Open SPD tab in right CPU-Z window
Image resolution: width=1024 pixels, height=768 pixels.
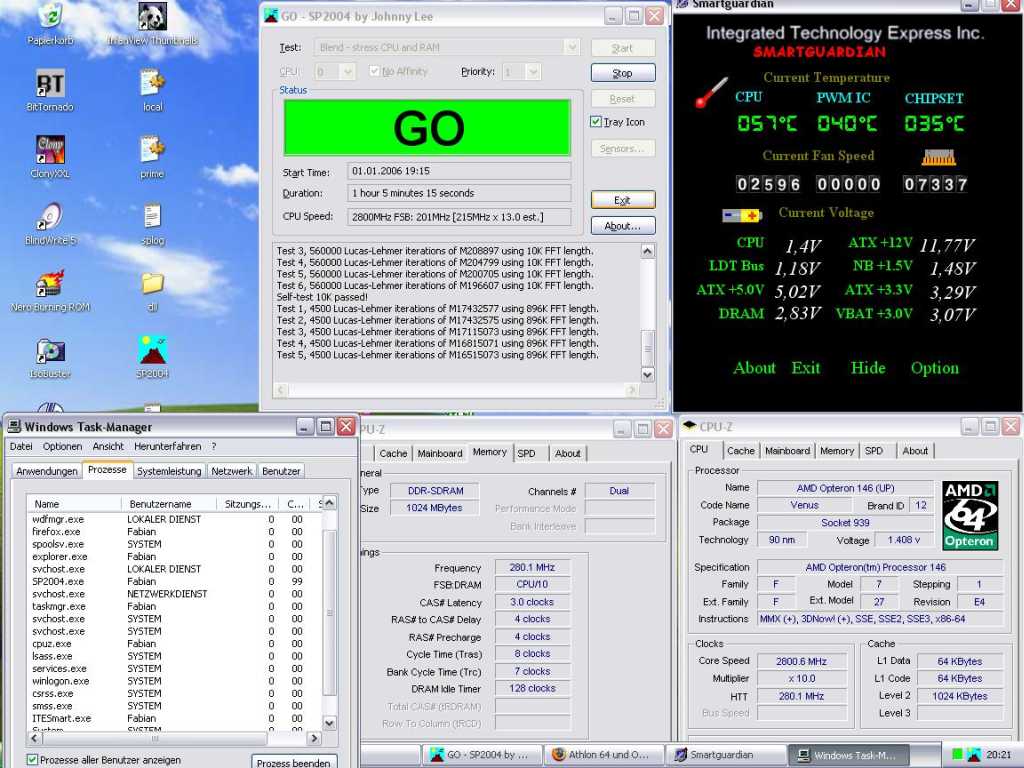(874, 451)
